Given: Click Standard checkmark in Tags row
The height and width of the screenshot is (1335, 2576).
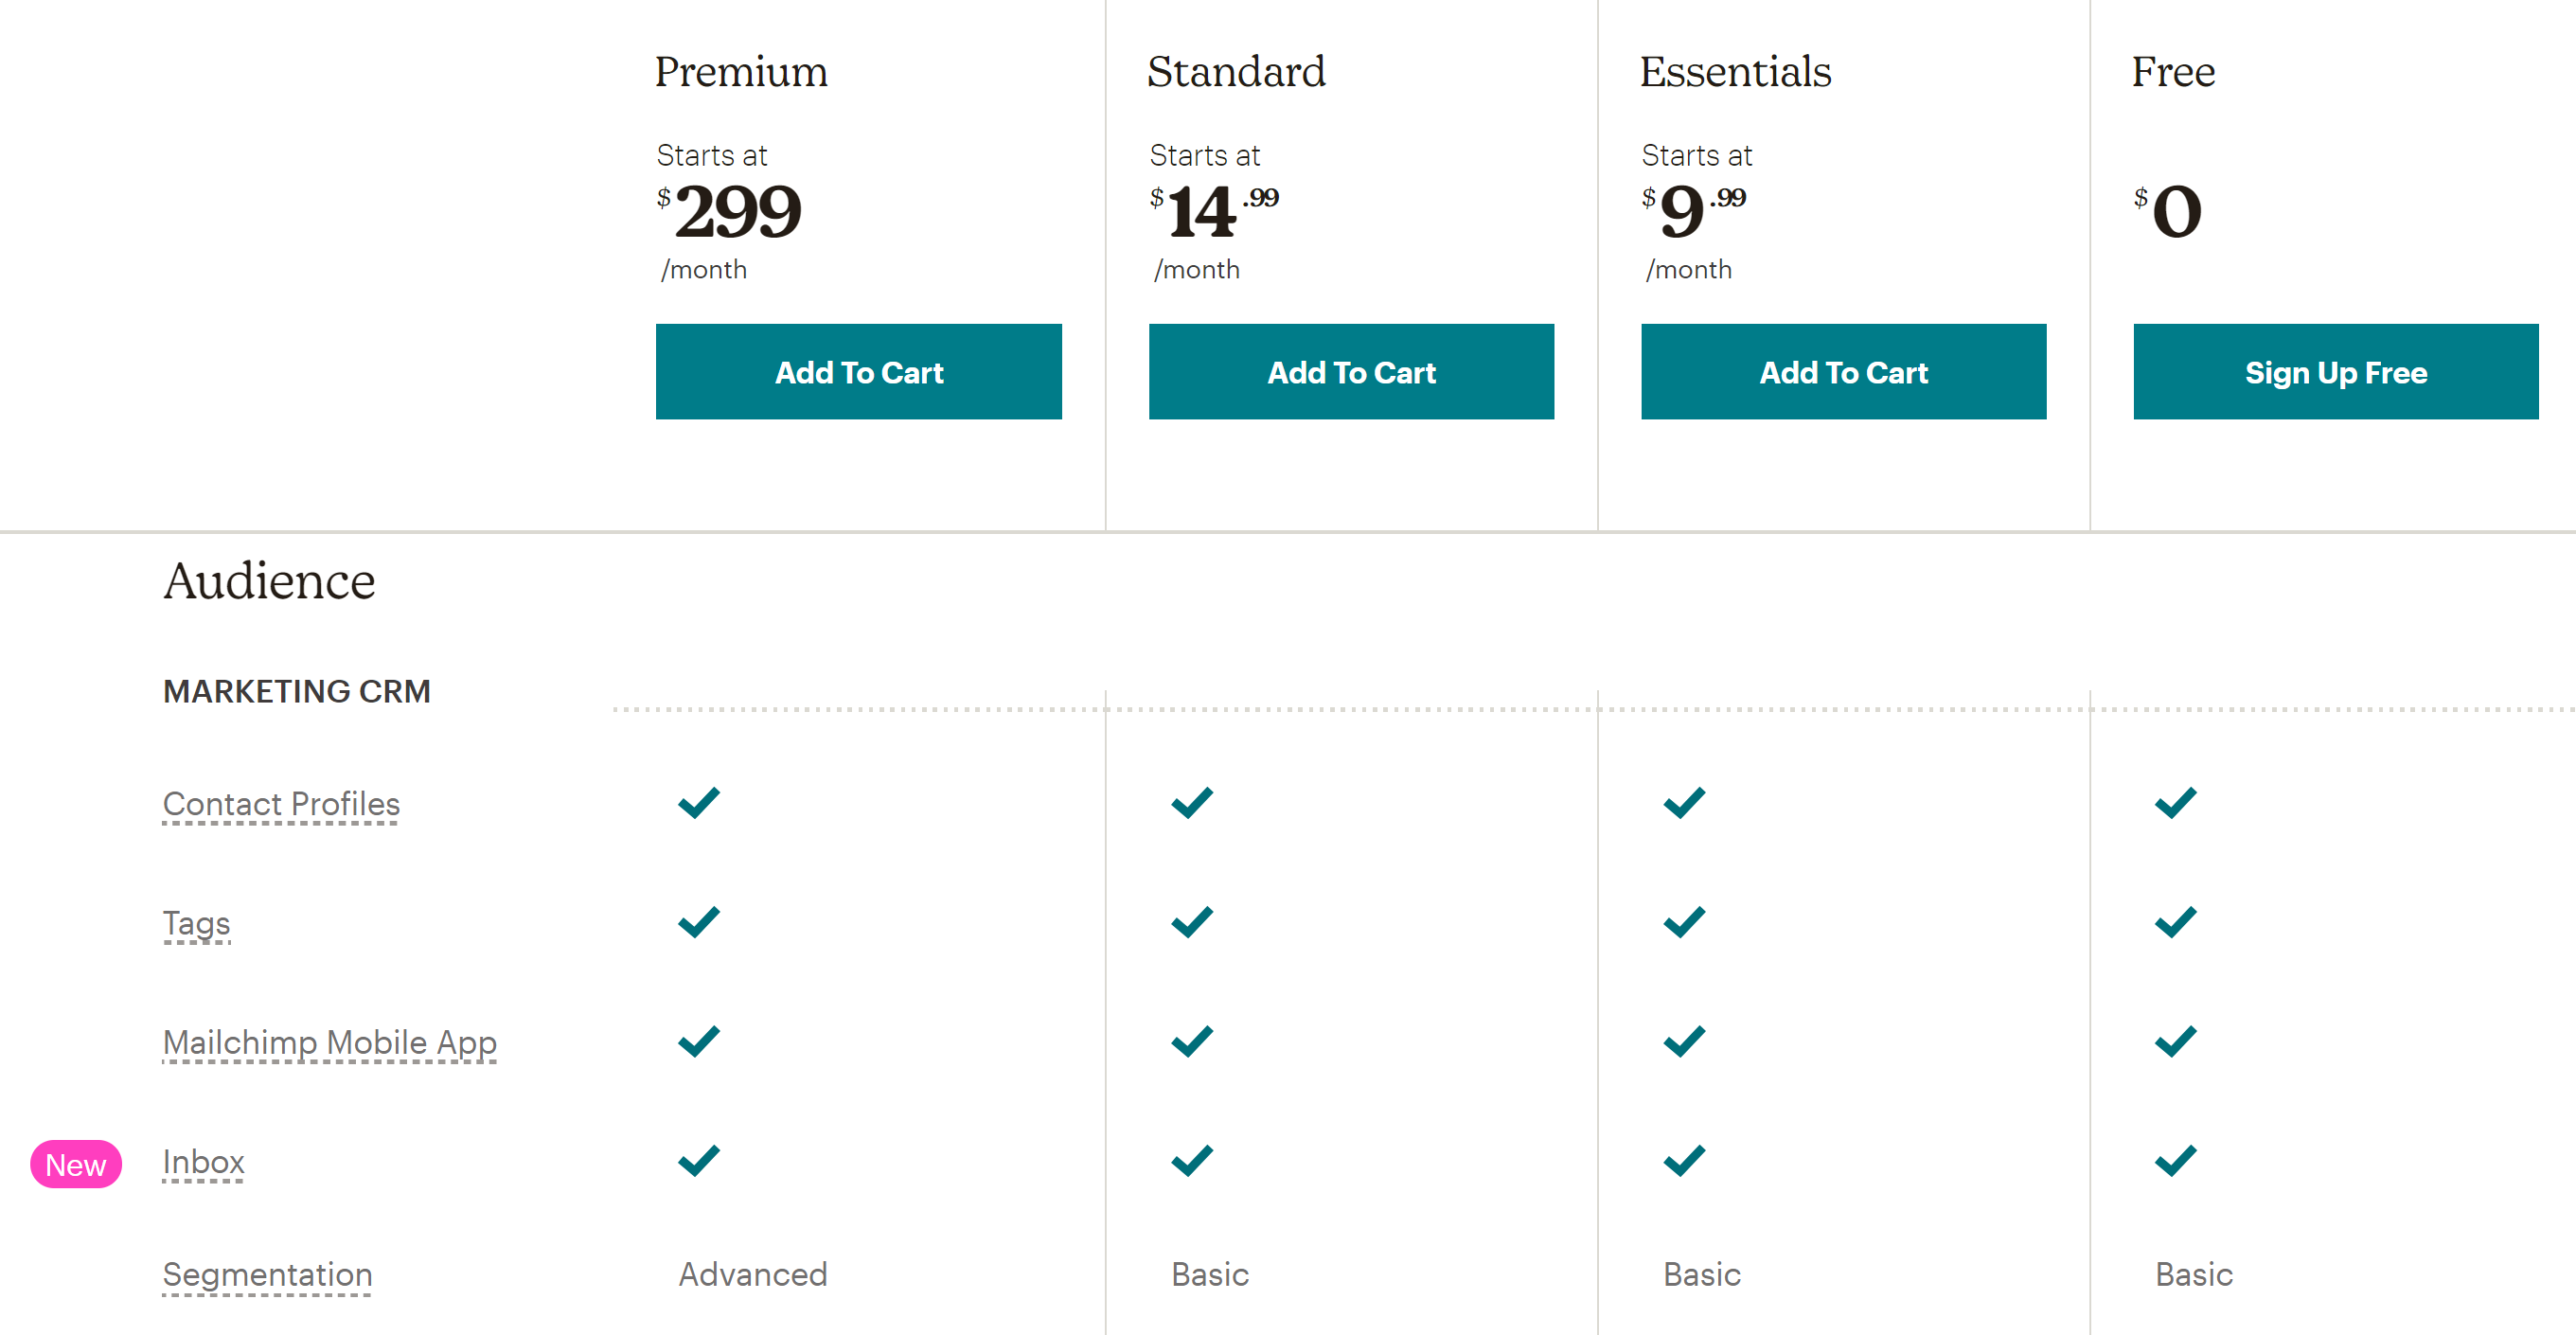Looking at the screenshot, I should [x=1192, y=921].
